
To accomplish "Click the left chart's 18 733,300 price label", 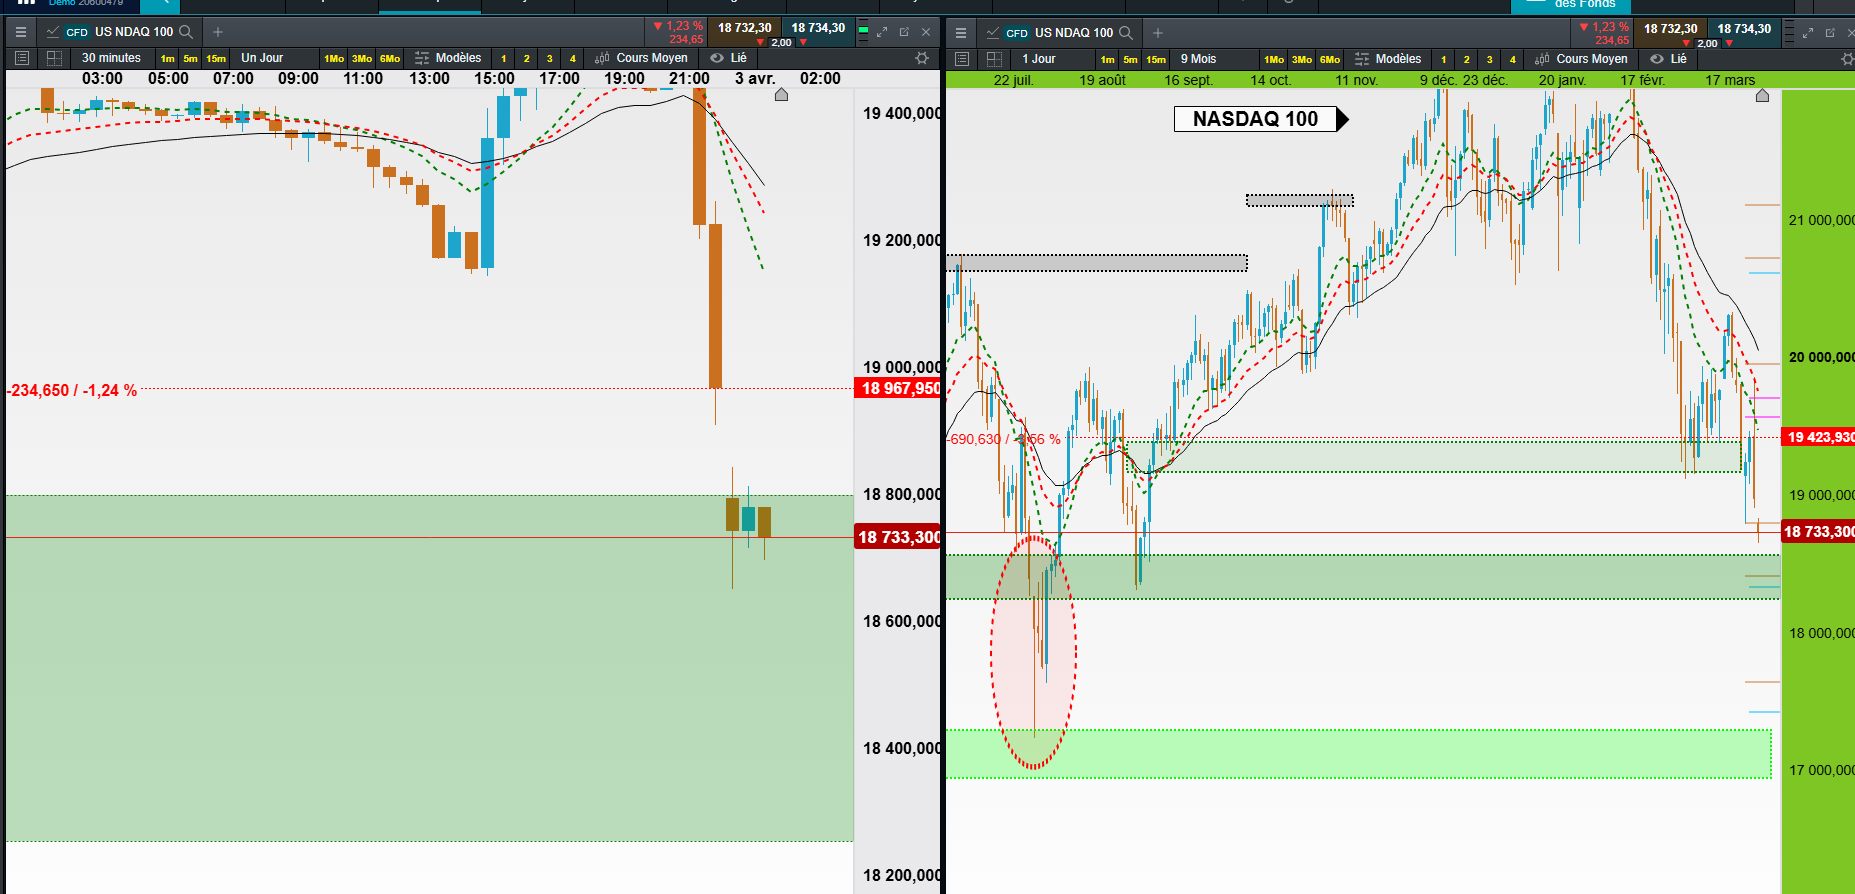I will point(898,537).
